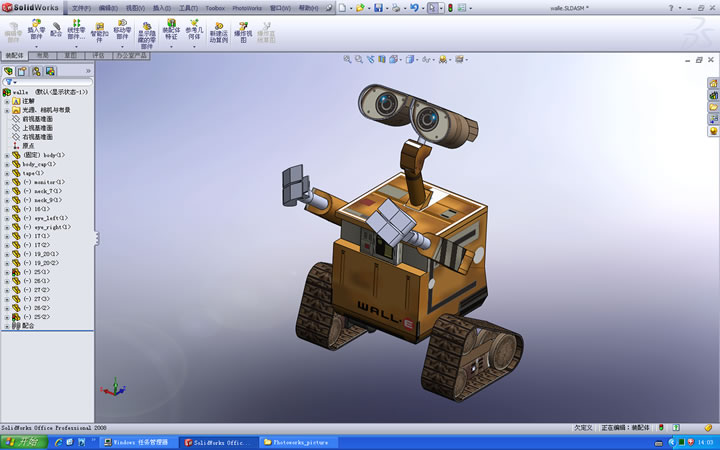Click the Open file folder icon
Viewport: 720px width, 450px height.
(x=360, y=8)
